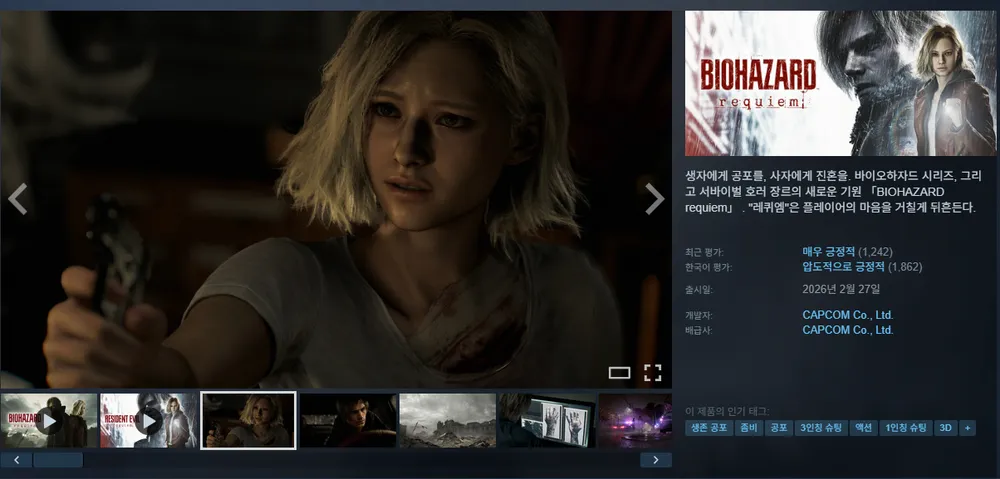The image size is (1000, 479).
Task: Play the RESIDENT EVIL trailer thumbnail
Action: (x=149, y=420)
